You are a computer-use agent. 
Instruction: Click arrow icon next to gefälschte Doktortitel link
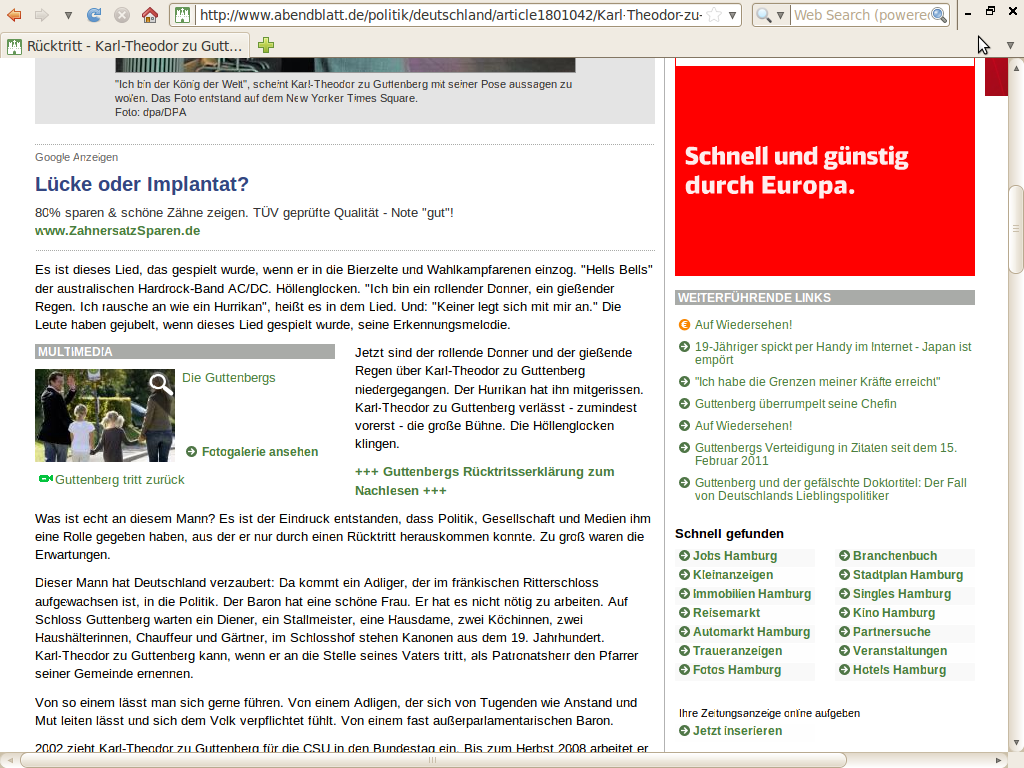(684, 483)
